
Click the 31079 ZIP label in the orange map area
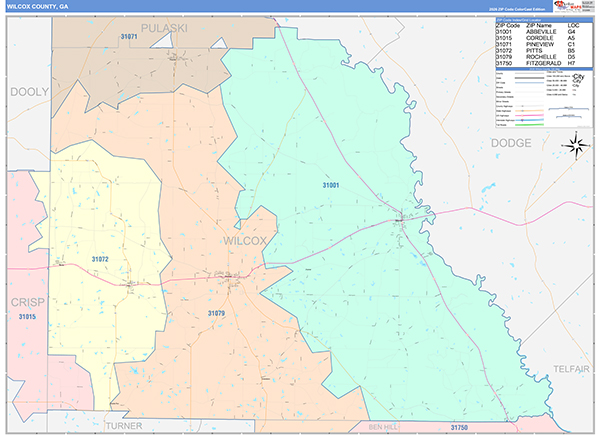click(216, 313)
